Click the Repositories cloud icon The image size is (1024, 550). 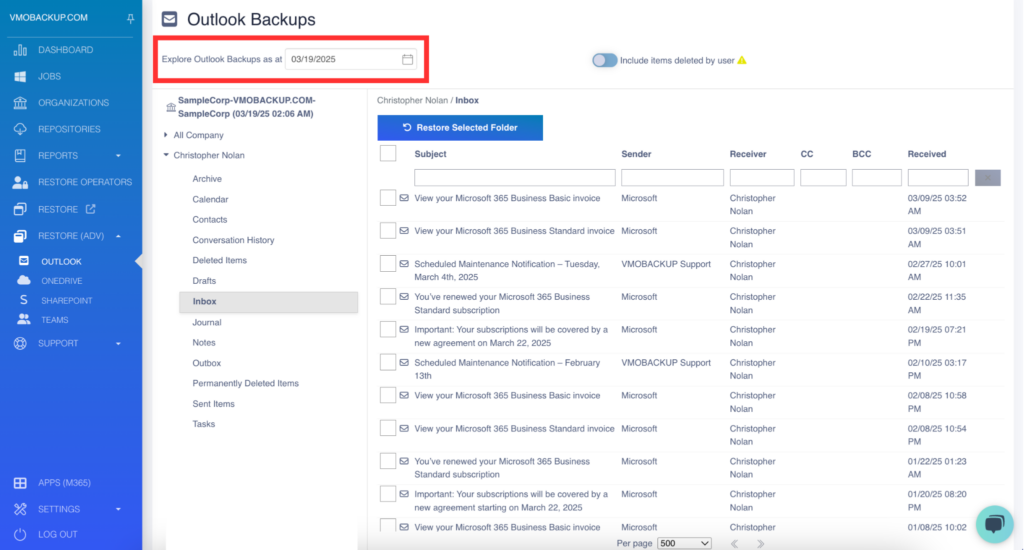(x=20, y=129)
